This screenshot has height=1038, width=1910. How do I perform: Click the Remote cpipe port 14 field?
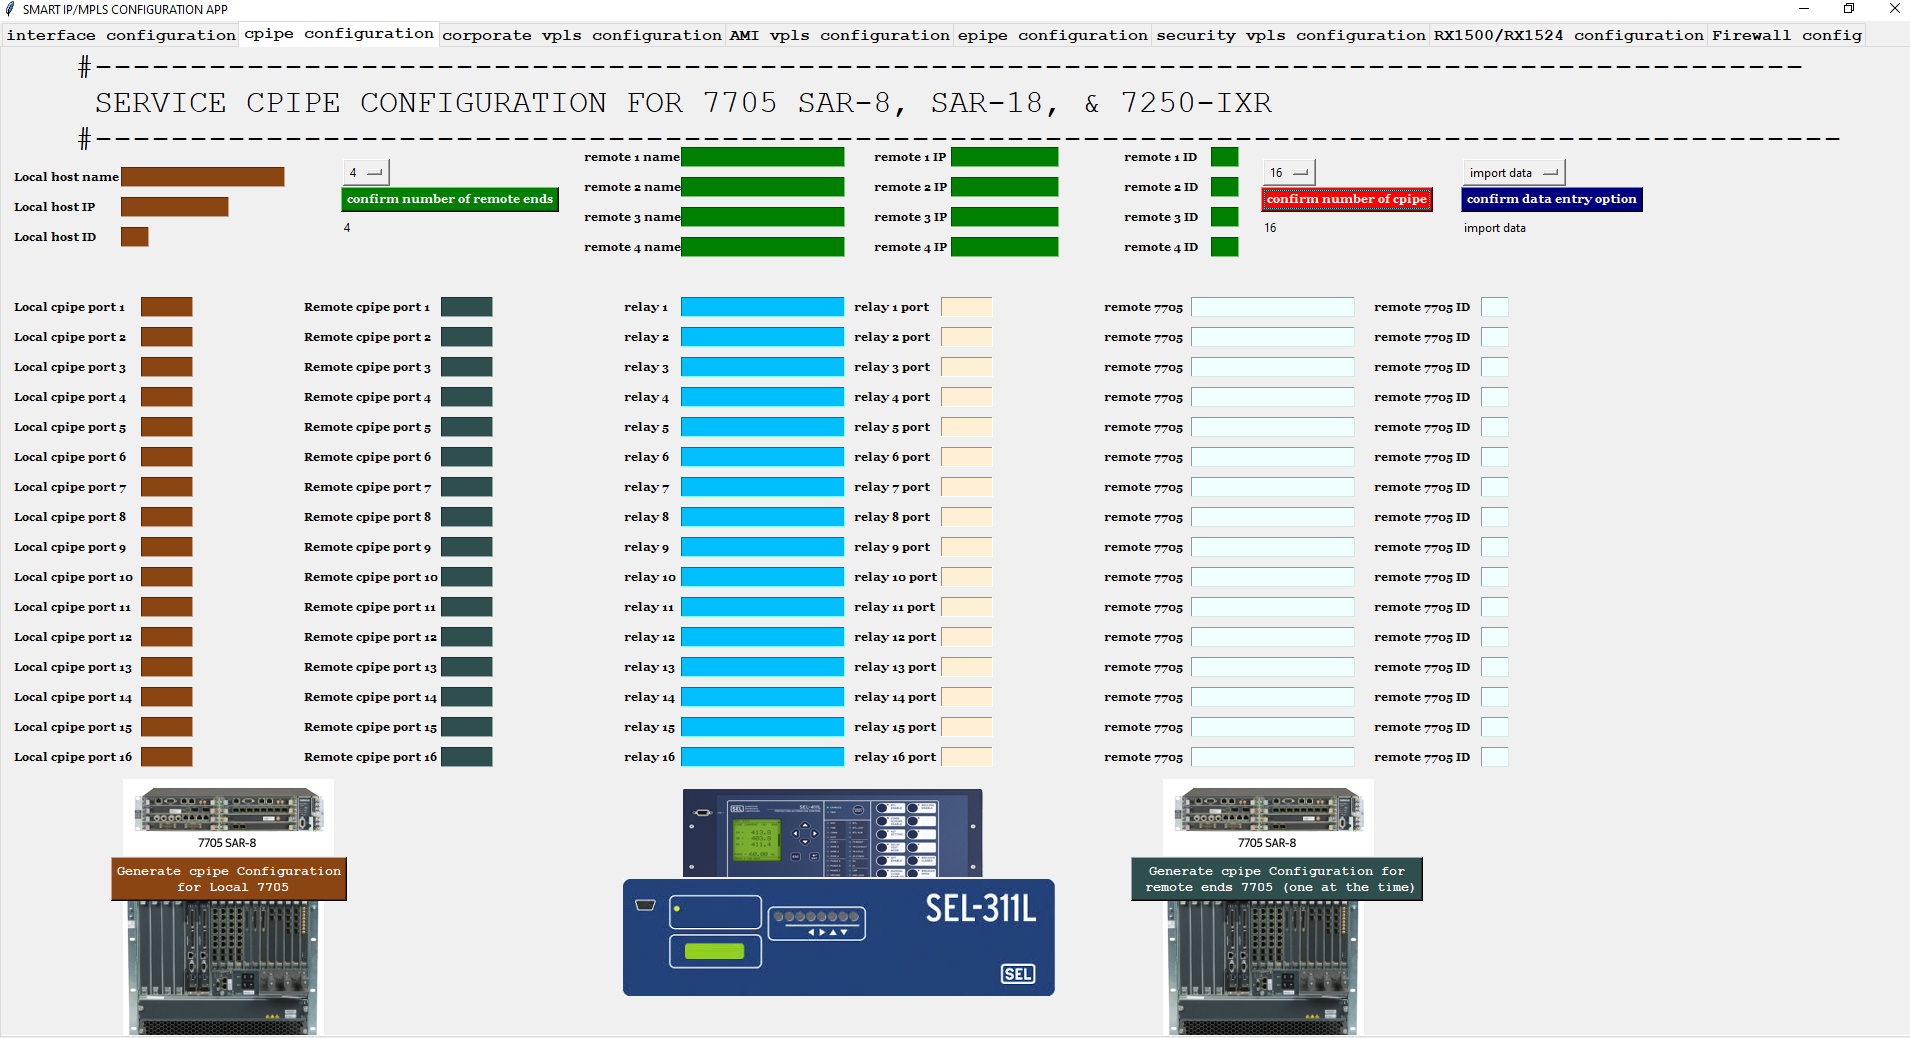click(x=467, y=697)
